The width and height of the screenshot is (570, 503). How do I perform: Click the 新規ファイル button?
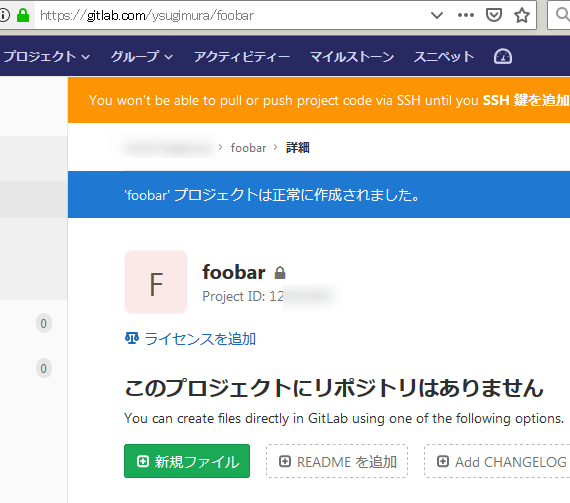[x=187, y=461]
